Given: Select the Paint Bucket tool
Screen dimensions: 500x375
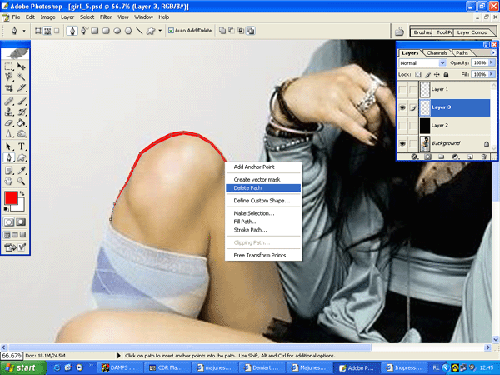Looking at the screenshot, I should point(21,123).
